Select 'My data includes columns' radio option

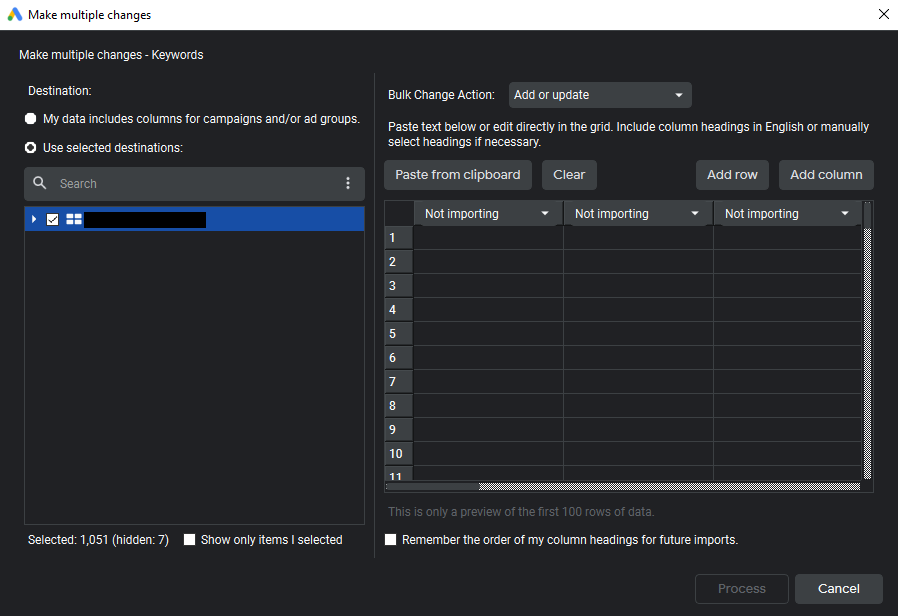[x=31, y=119]
